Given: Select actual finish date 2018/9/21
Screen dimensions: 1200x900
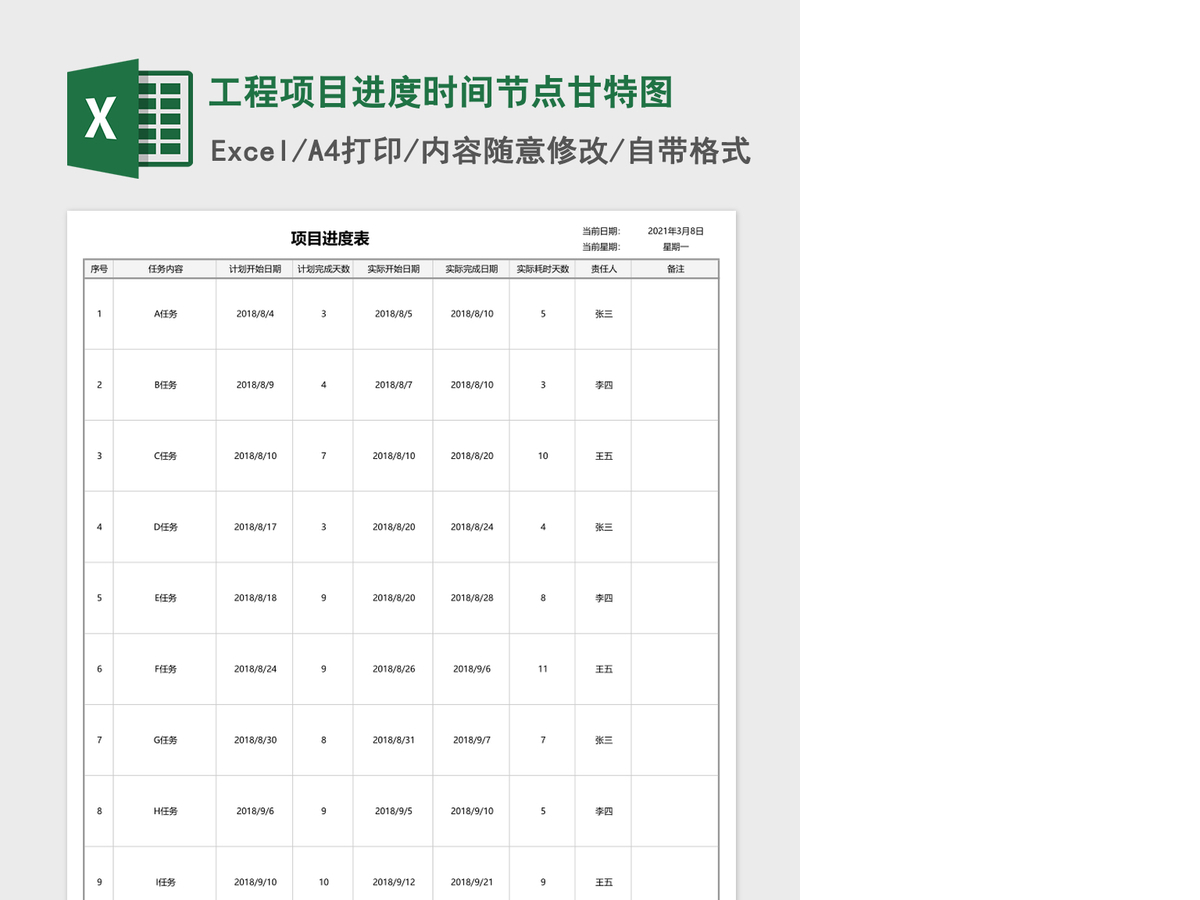Looking at the screenshot, I should [472, 882].
